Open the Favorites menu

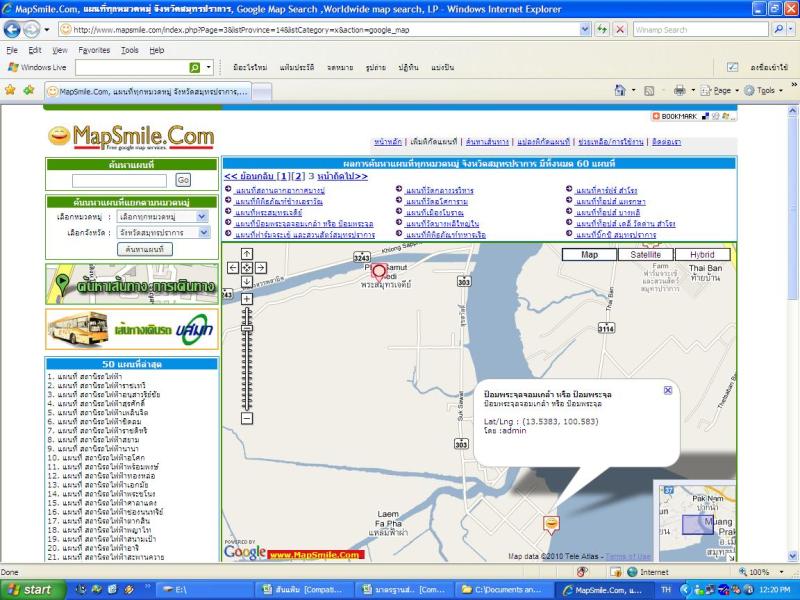click(94, 50)
